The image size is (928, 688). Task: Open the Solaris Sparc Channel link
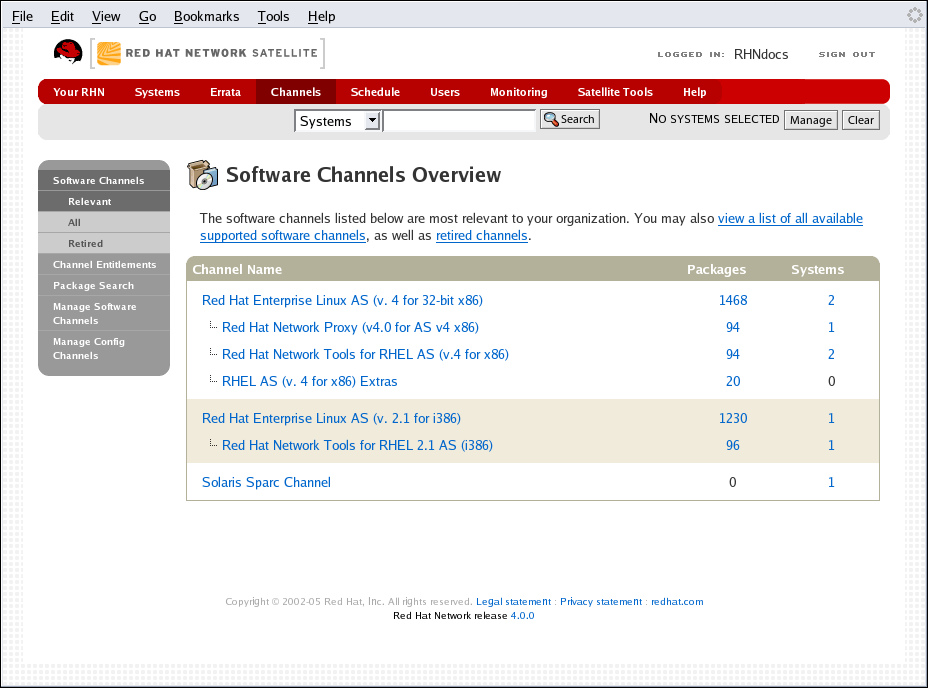click(x=266, y=482)
